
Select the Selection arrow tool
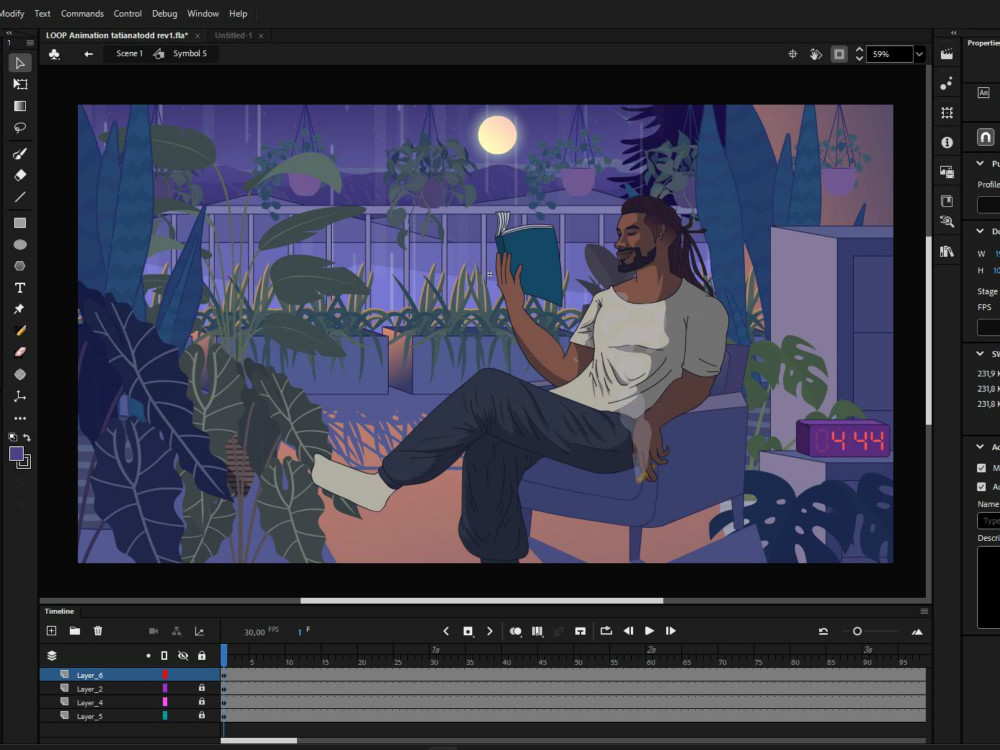(20, 62)
